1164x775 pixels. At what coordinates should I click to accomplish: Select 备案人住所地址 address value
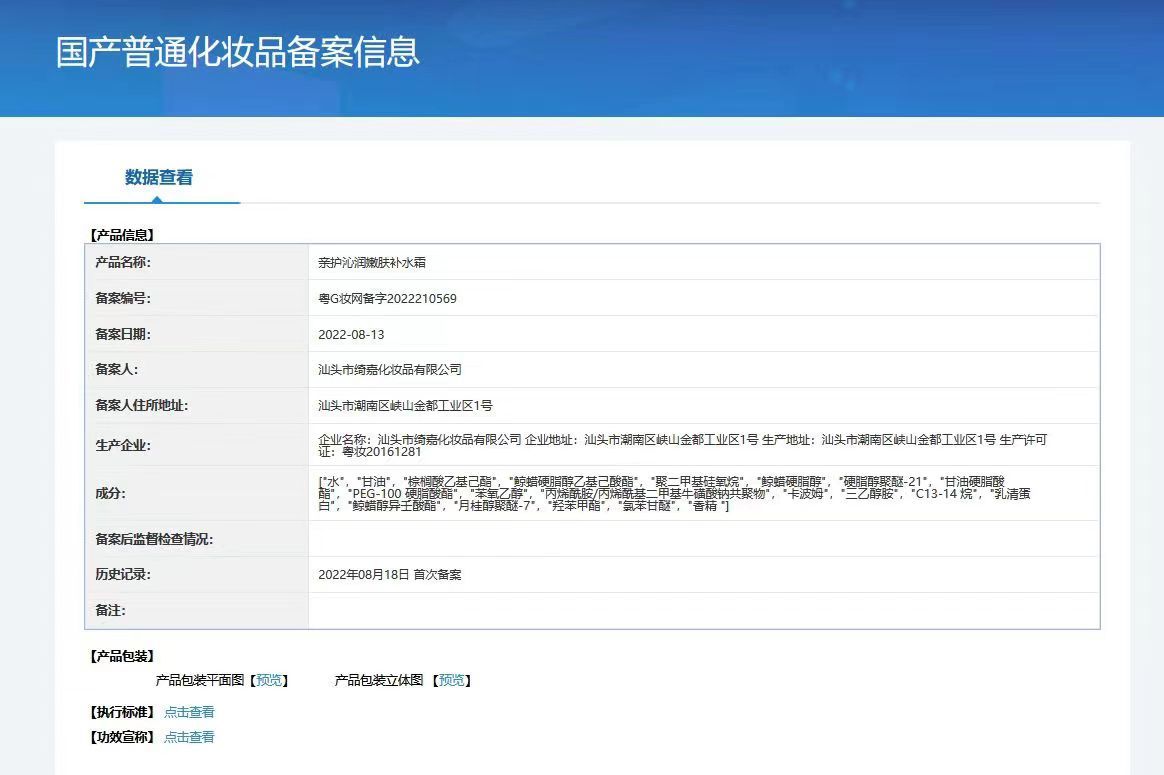tap(405, 405)
